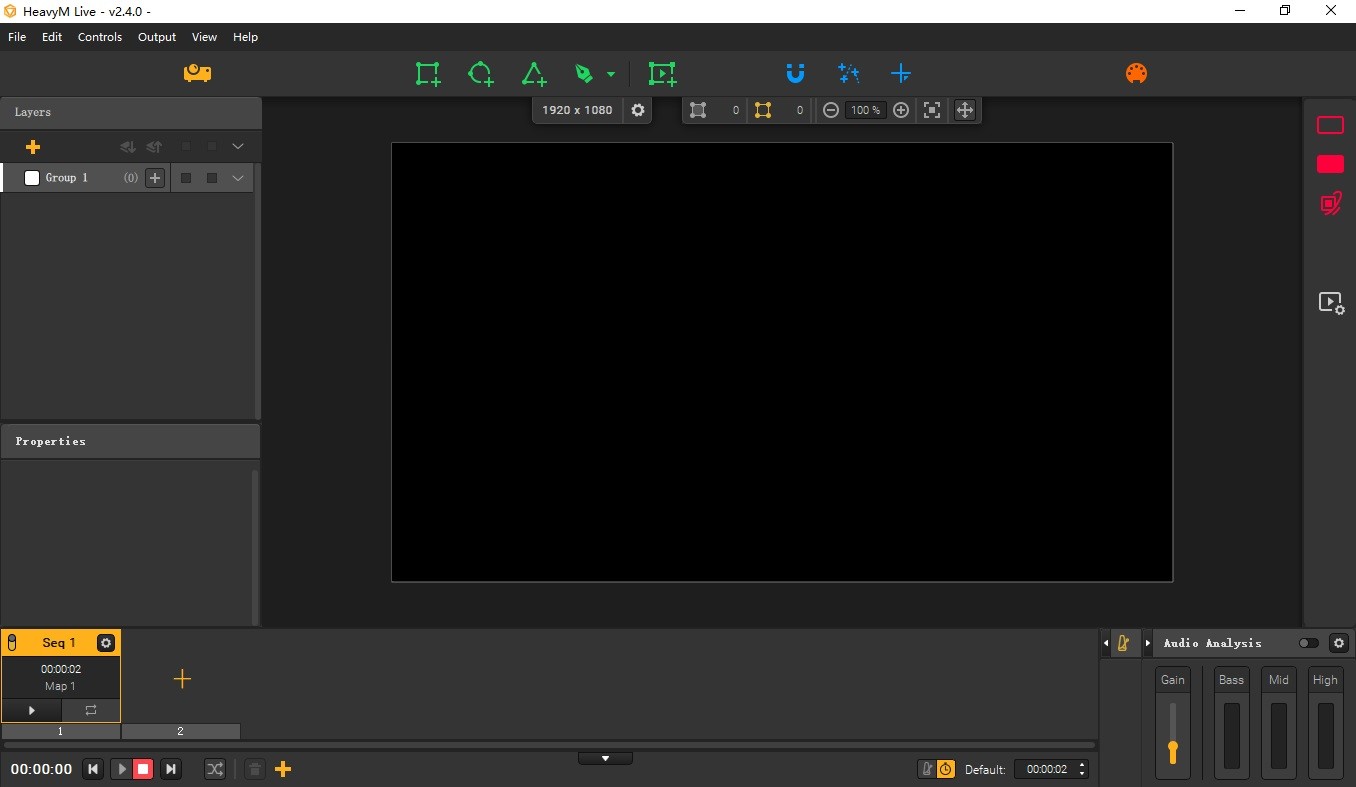
Task: Click the gray shape count icon
Action: point(698,110)
